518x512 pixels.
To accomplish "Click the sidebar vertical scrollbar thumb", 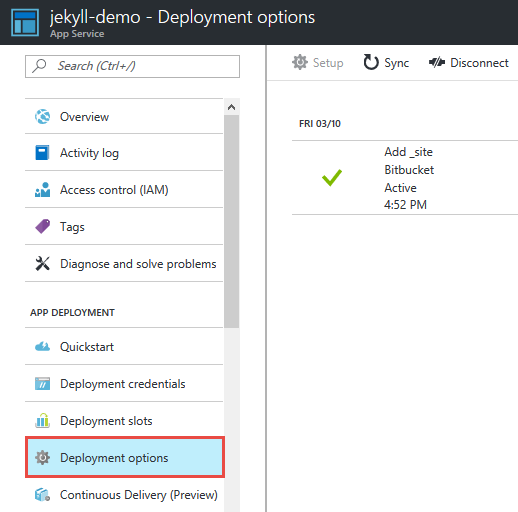I will pyautogui.click(x=231, y=221).
